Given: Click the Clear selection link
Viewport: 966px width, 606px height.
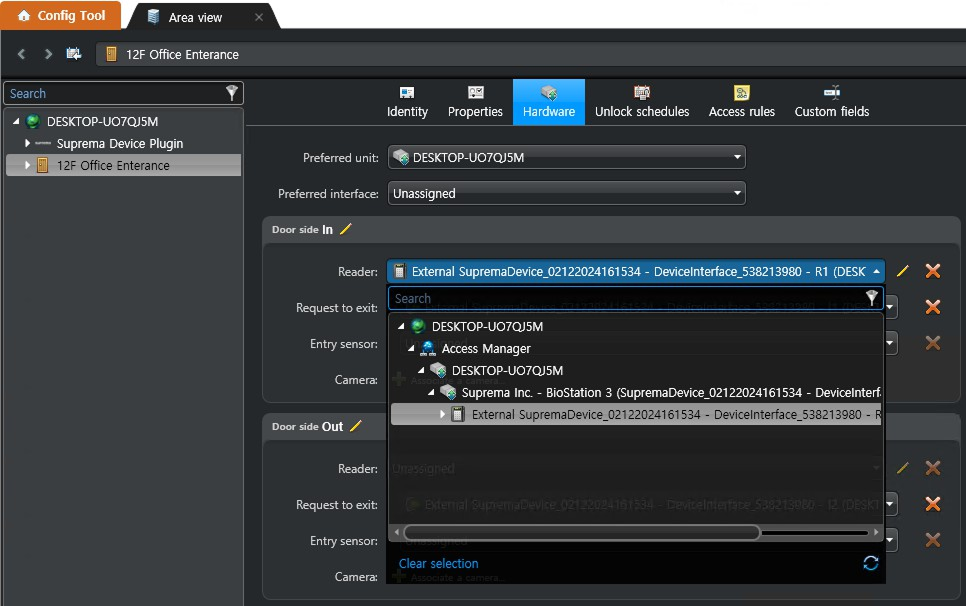Looking at the screenshot, I should click(438, 563).
